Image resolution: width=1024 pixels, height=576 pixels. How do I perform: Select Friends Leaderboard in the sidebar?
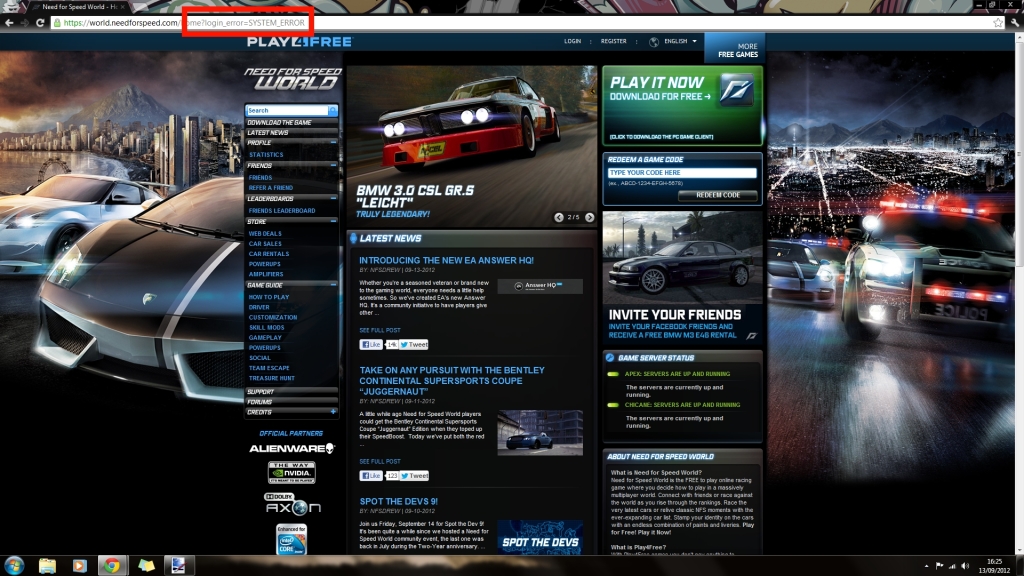[281, 211]
